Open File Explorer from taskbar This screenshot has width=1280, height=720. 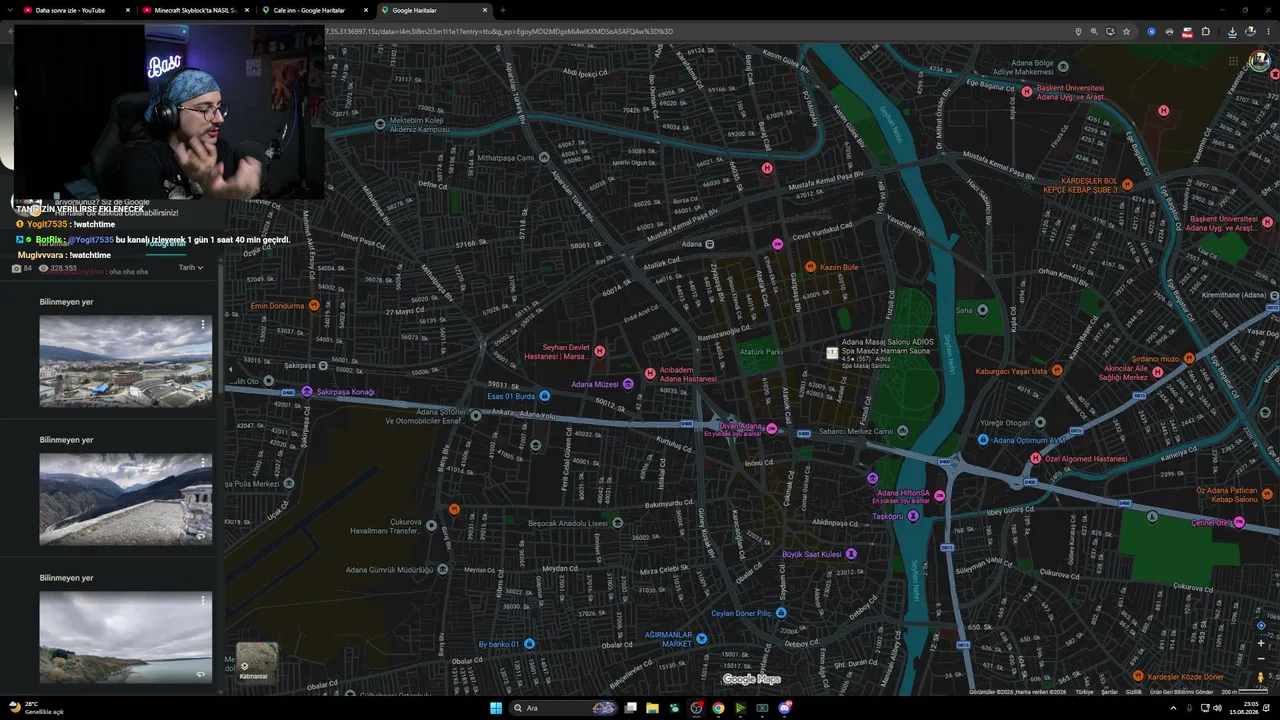pyautogui.click(x=652, y=708)
